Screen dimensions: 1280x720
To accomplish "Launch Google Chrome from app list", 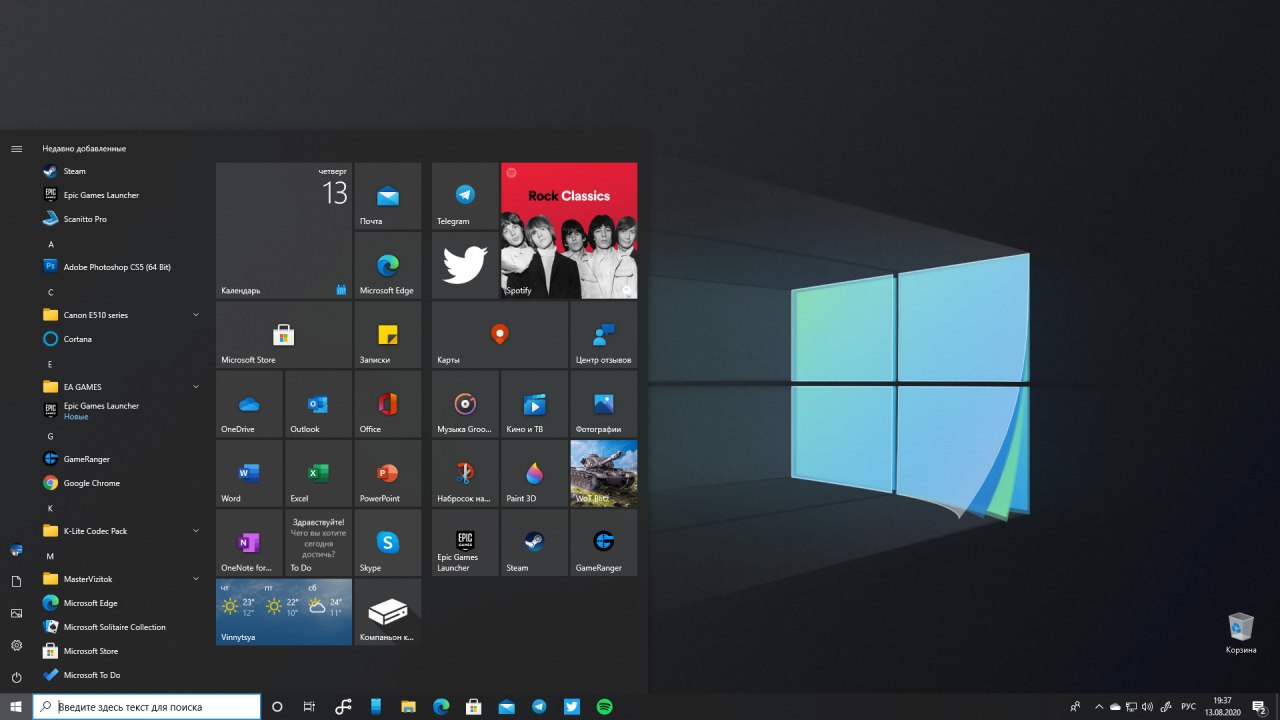I will click(x=120, y=483).
